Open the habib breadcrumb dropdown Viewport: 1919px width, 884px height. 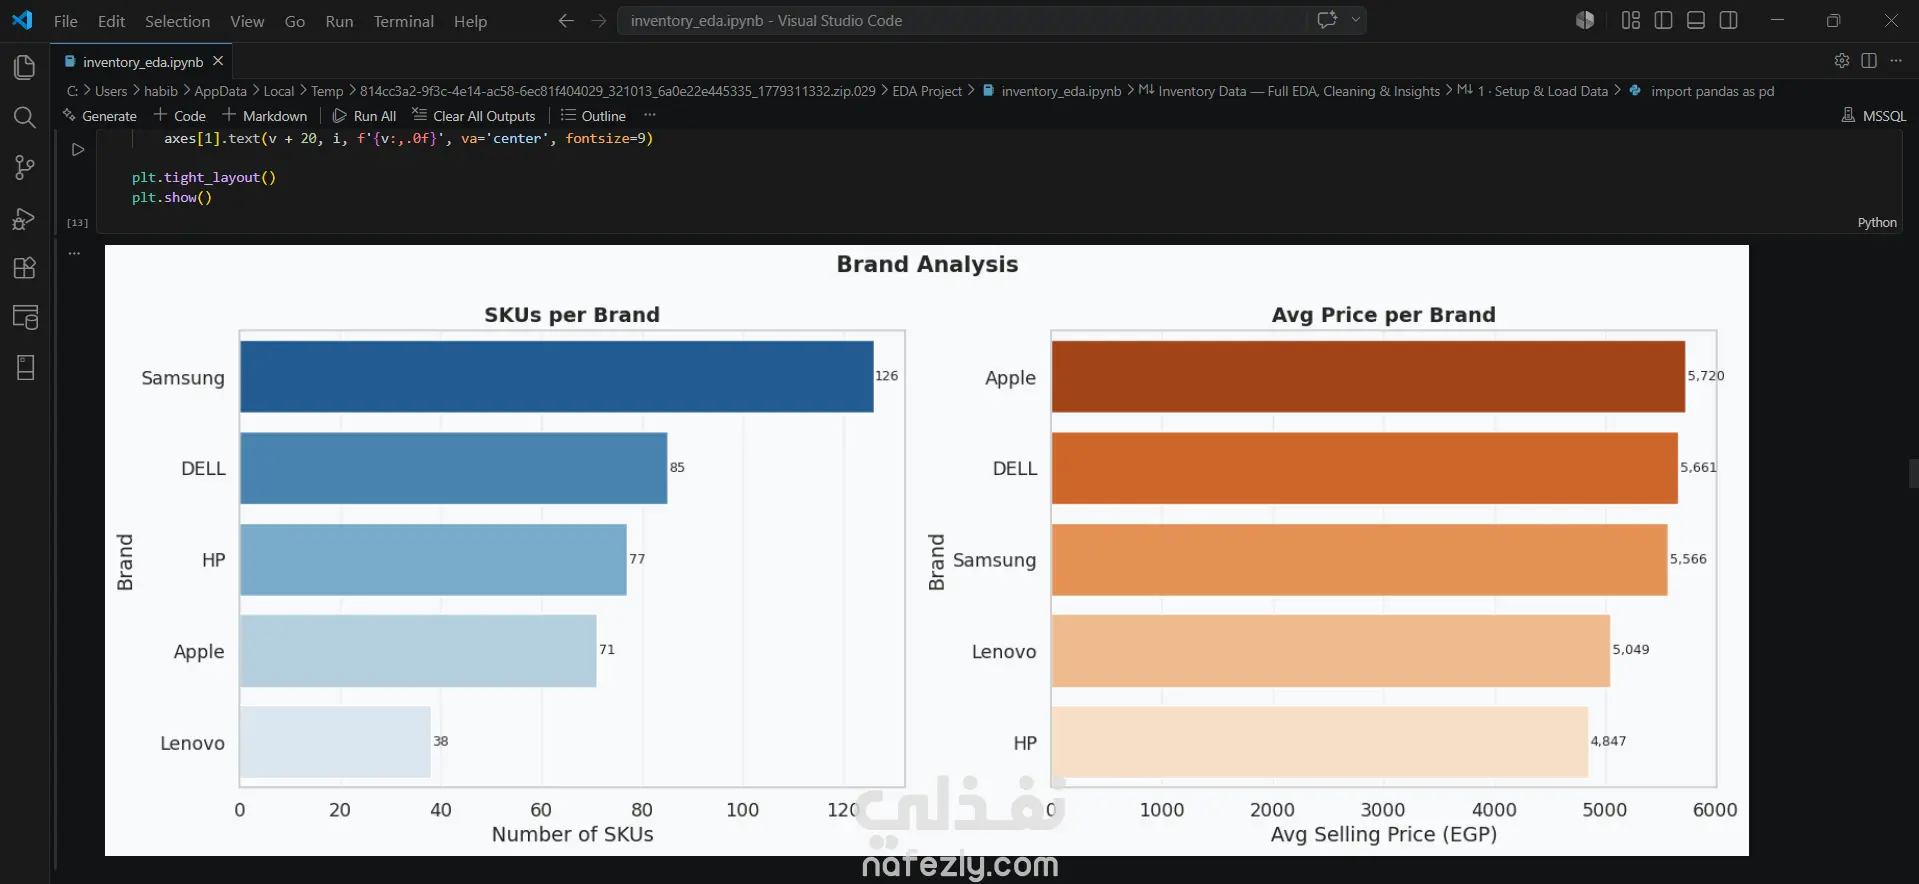pos(161,91)
